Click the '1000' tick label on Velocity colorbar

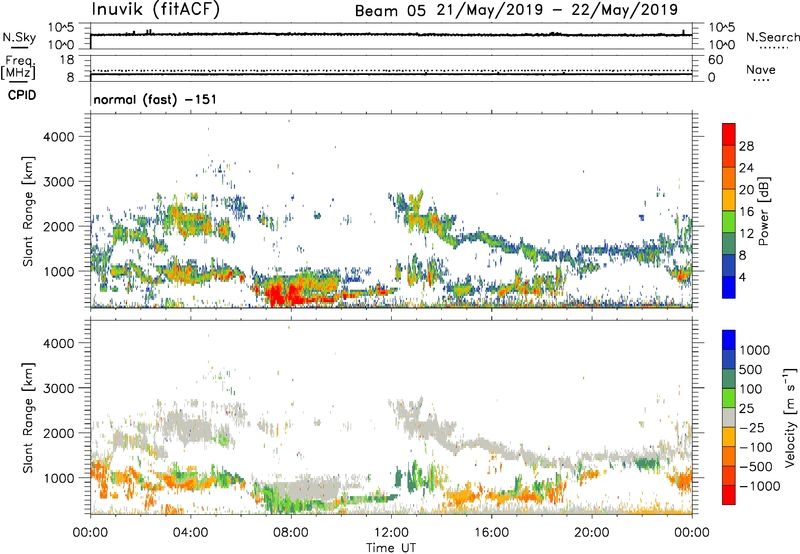(x=754, y=350)
